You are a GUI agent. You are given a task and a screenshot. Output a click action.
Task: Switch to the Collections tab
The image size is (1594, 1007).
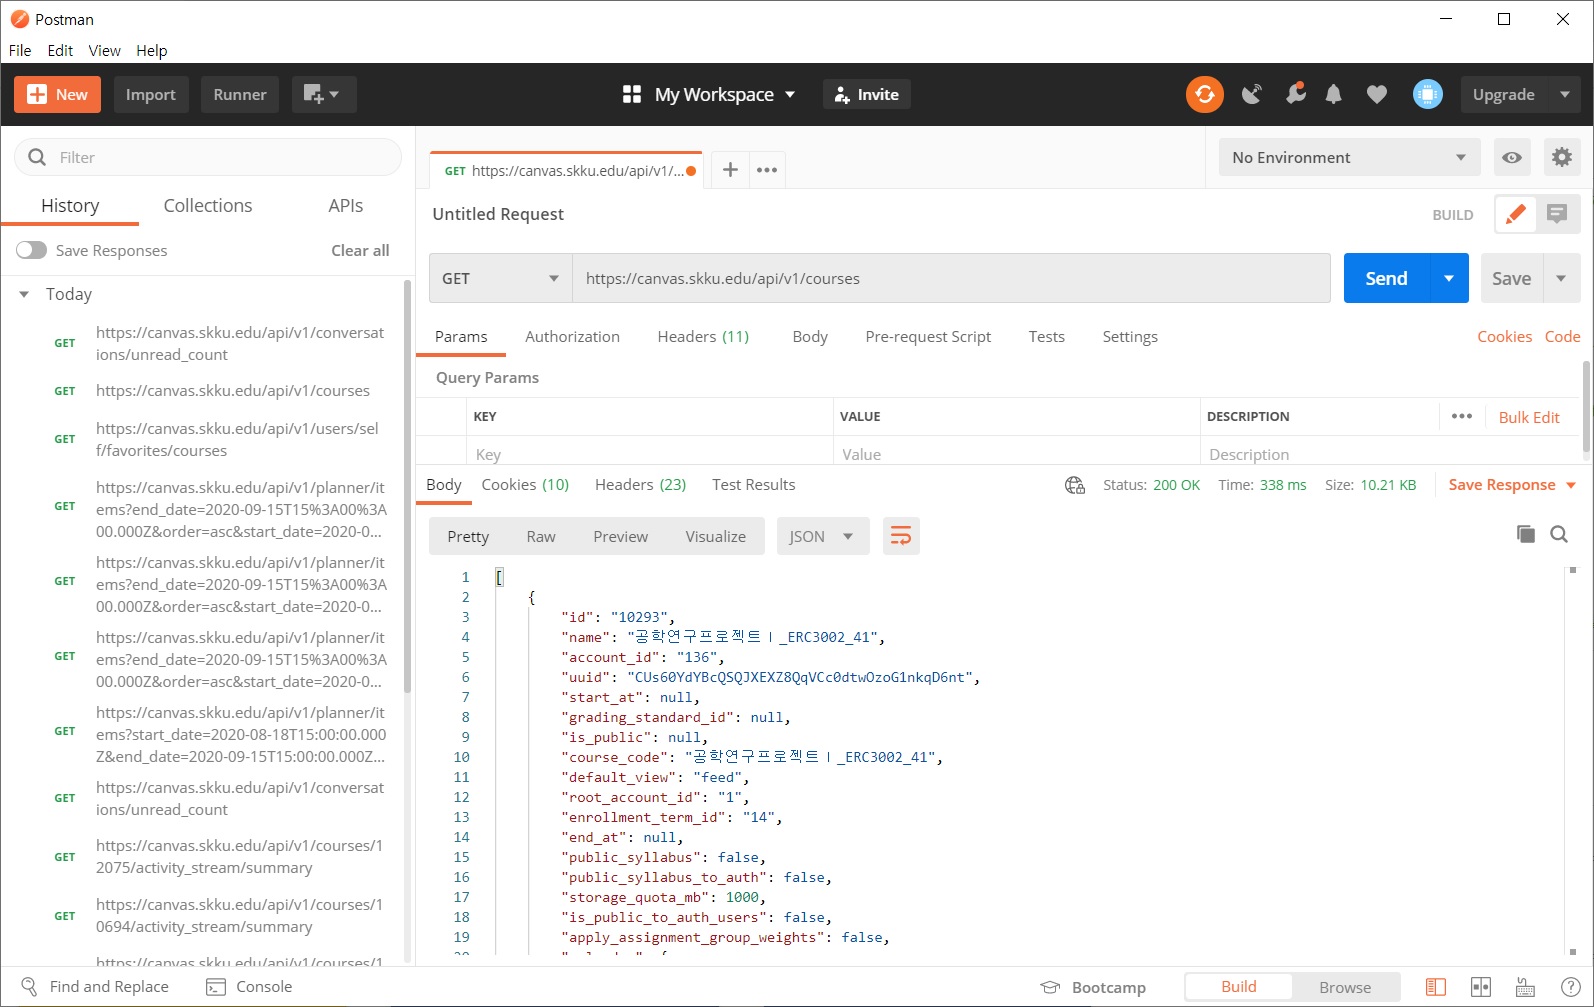point(208,205)
